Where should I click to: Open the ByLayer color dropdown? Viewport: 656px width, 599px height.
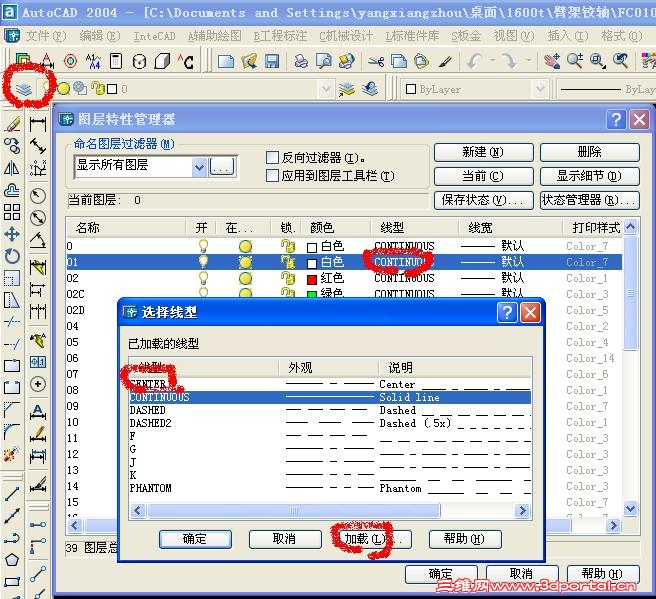[x=540, y=89]
